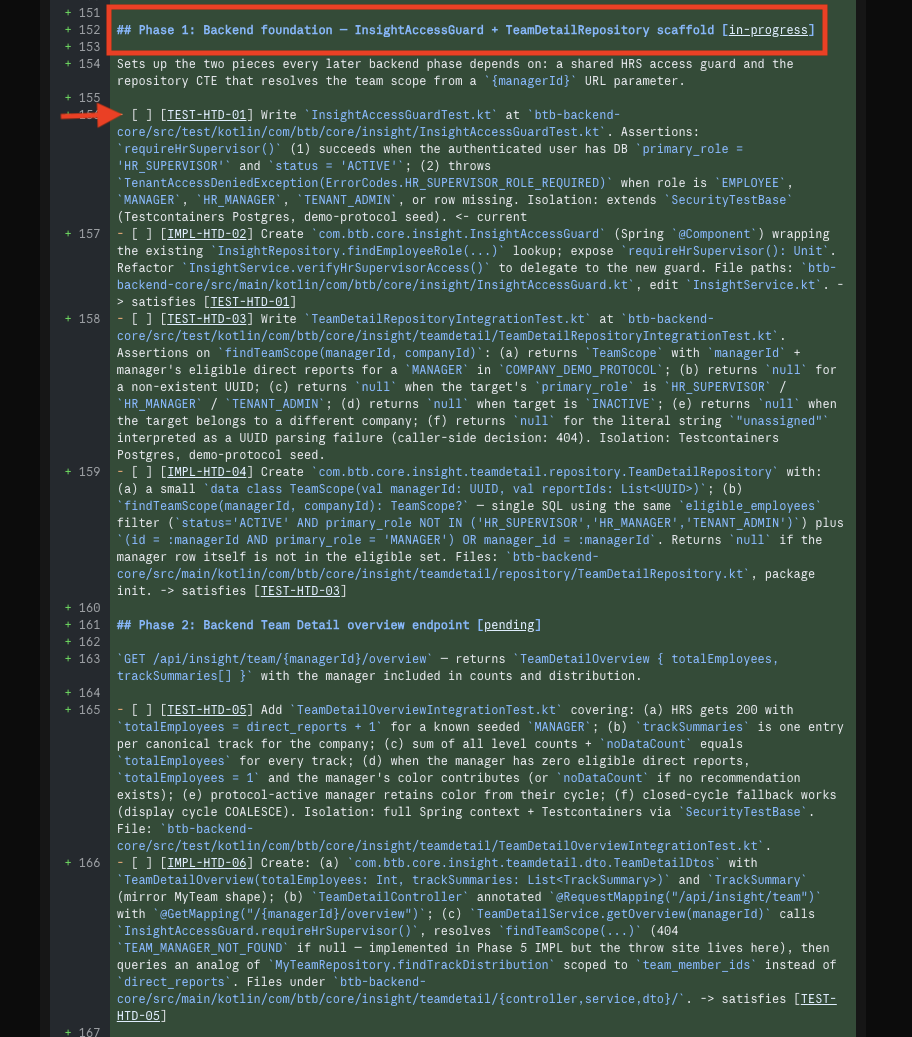Click the `InsightService.kt` file name
This screenshot has width=912, height=1037.
(x=754, y=285)
